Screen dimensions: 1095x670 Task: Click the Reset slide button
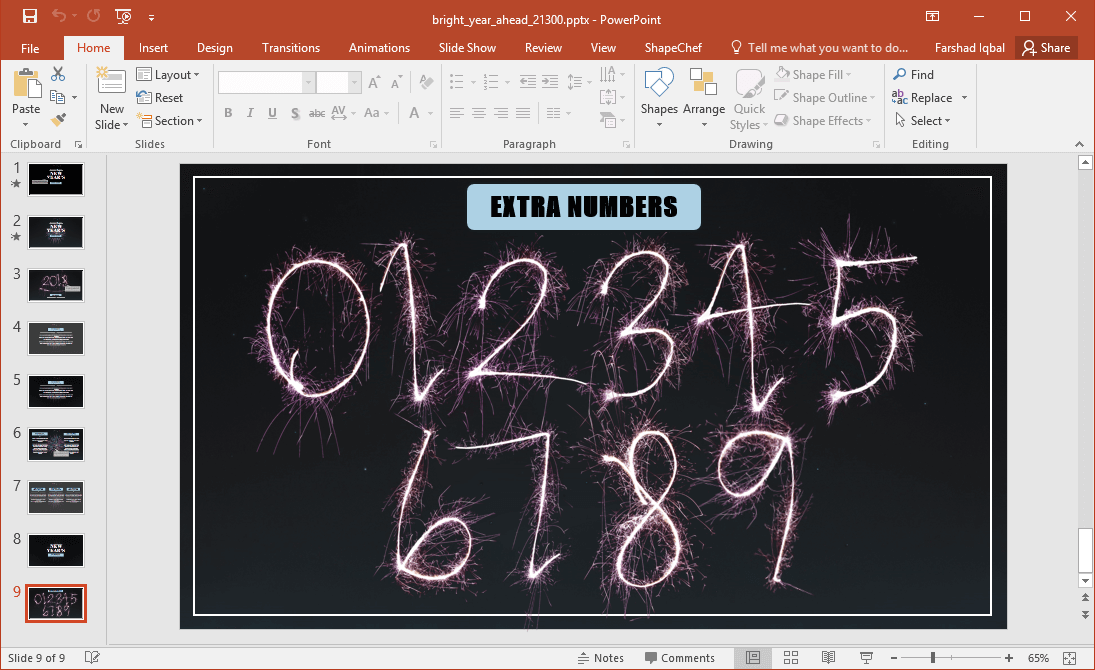coord(160,98)
